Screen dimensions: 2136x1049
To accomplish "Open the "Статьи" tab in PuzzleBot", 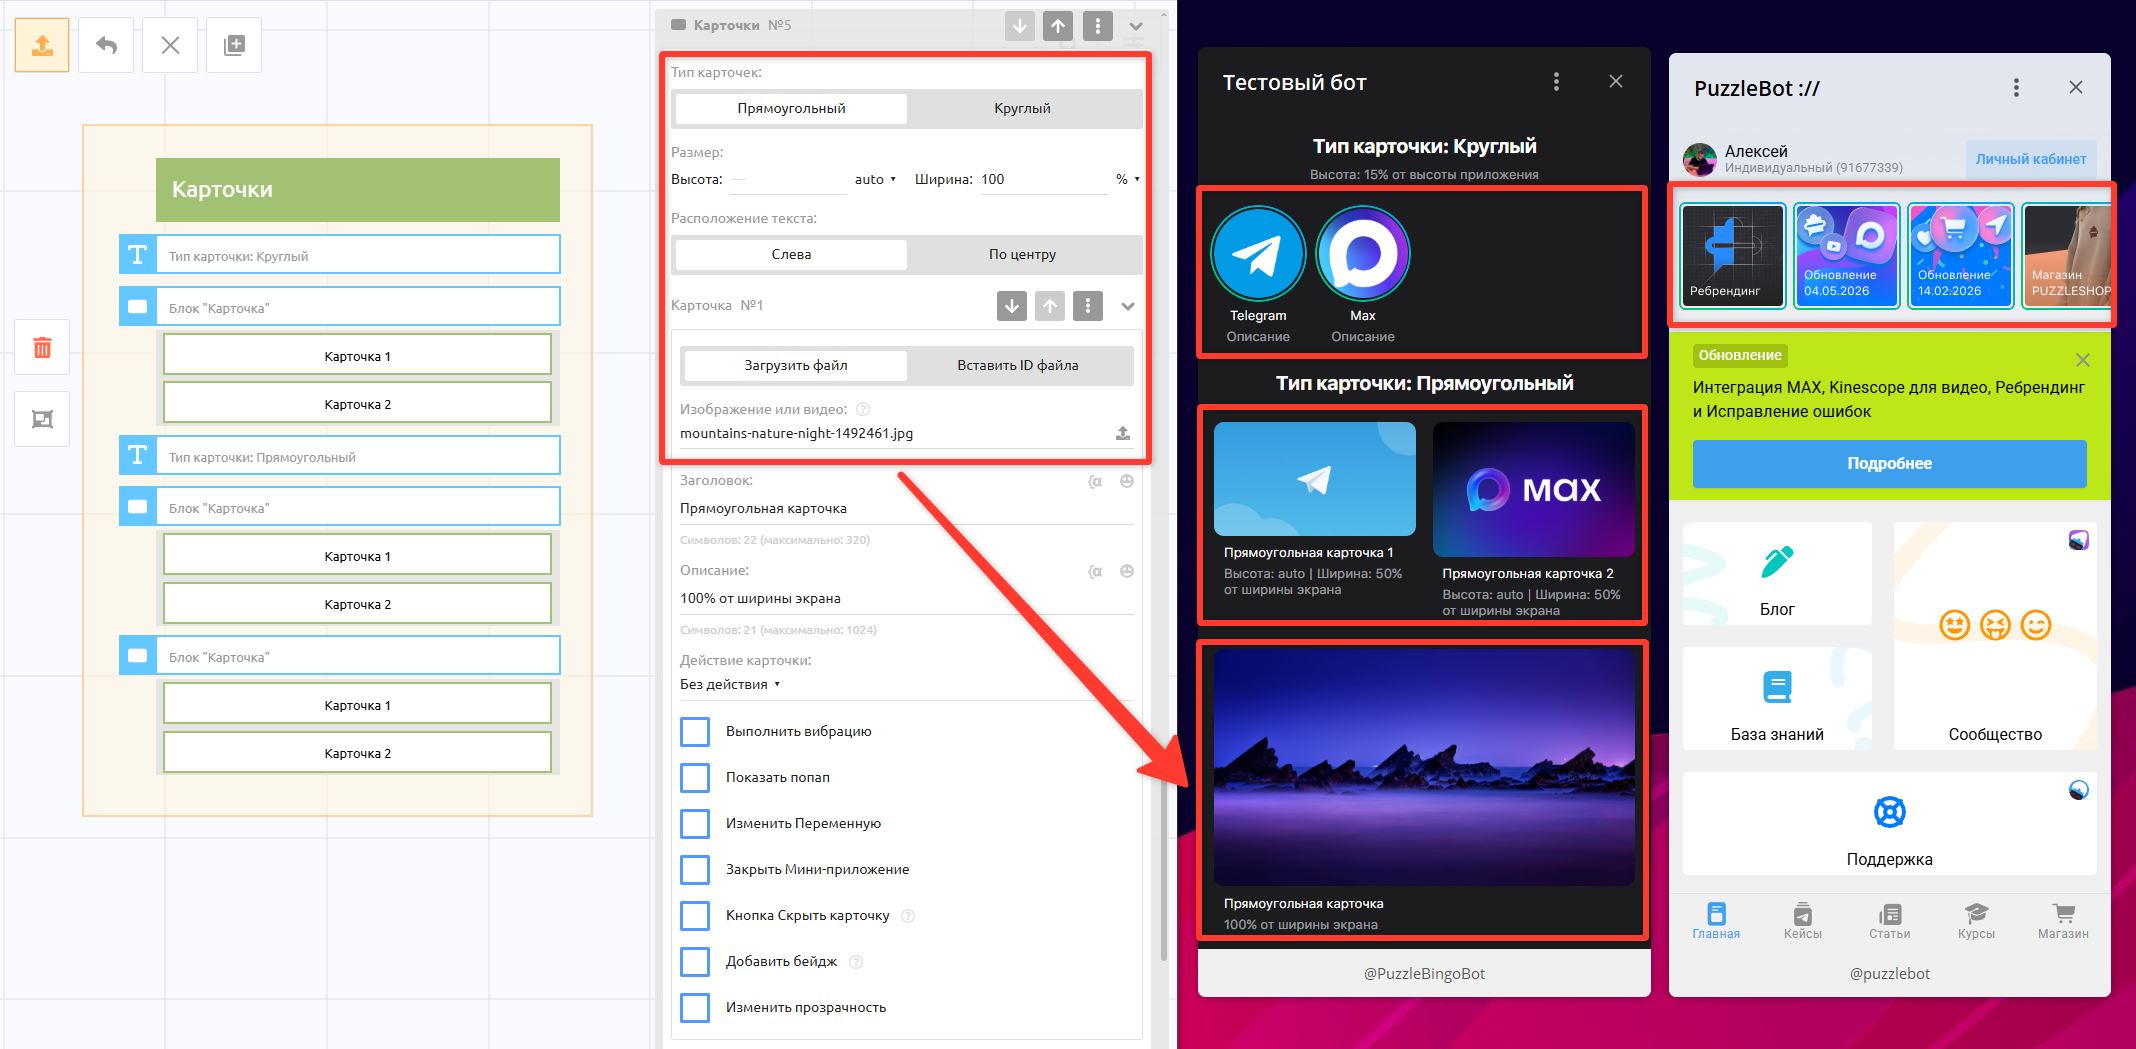I will (x=1890, y=921).
